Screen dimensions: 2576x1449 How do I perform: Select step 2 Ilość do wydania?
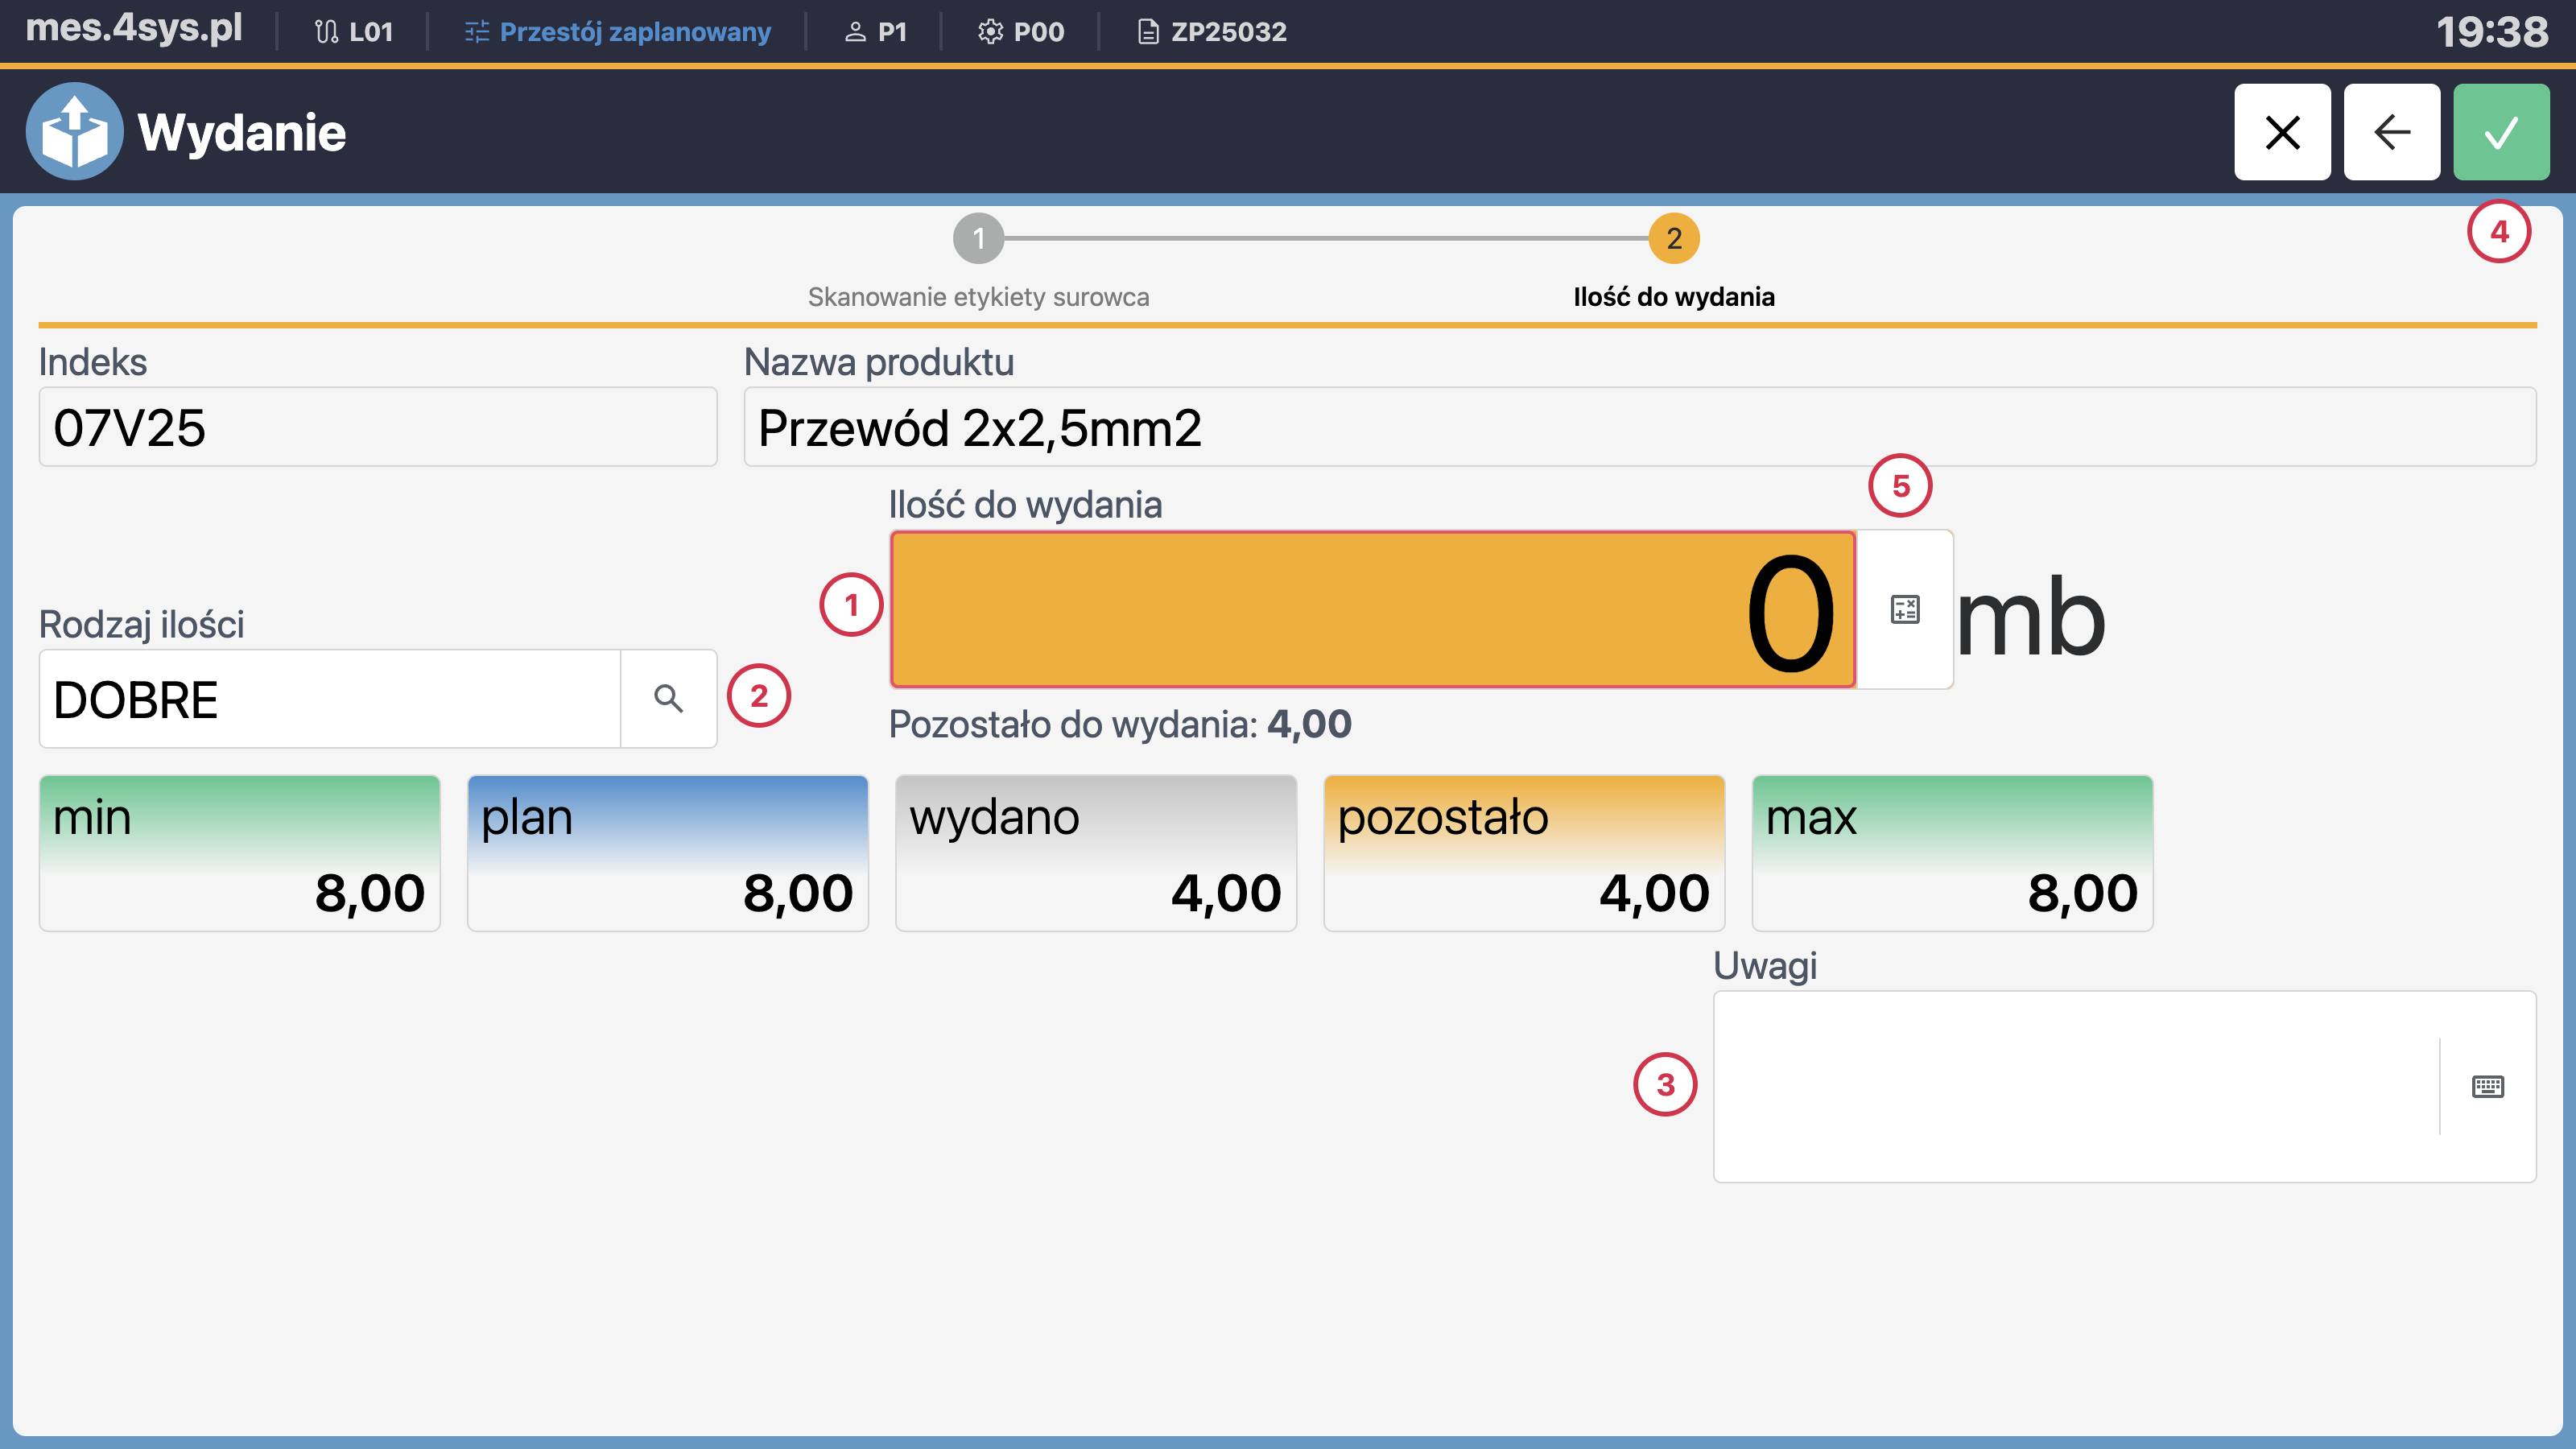pyautogui.click(x=1673, y=239)
